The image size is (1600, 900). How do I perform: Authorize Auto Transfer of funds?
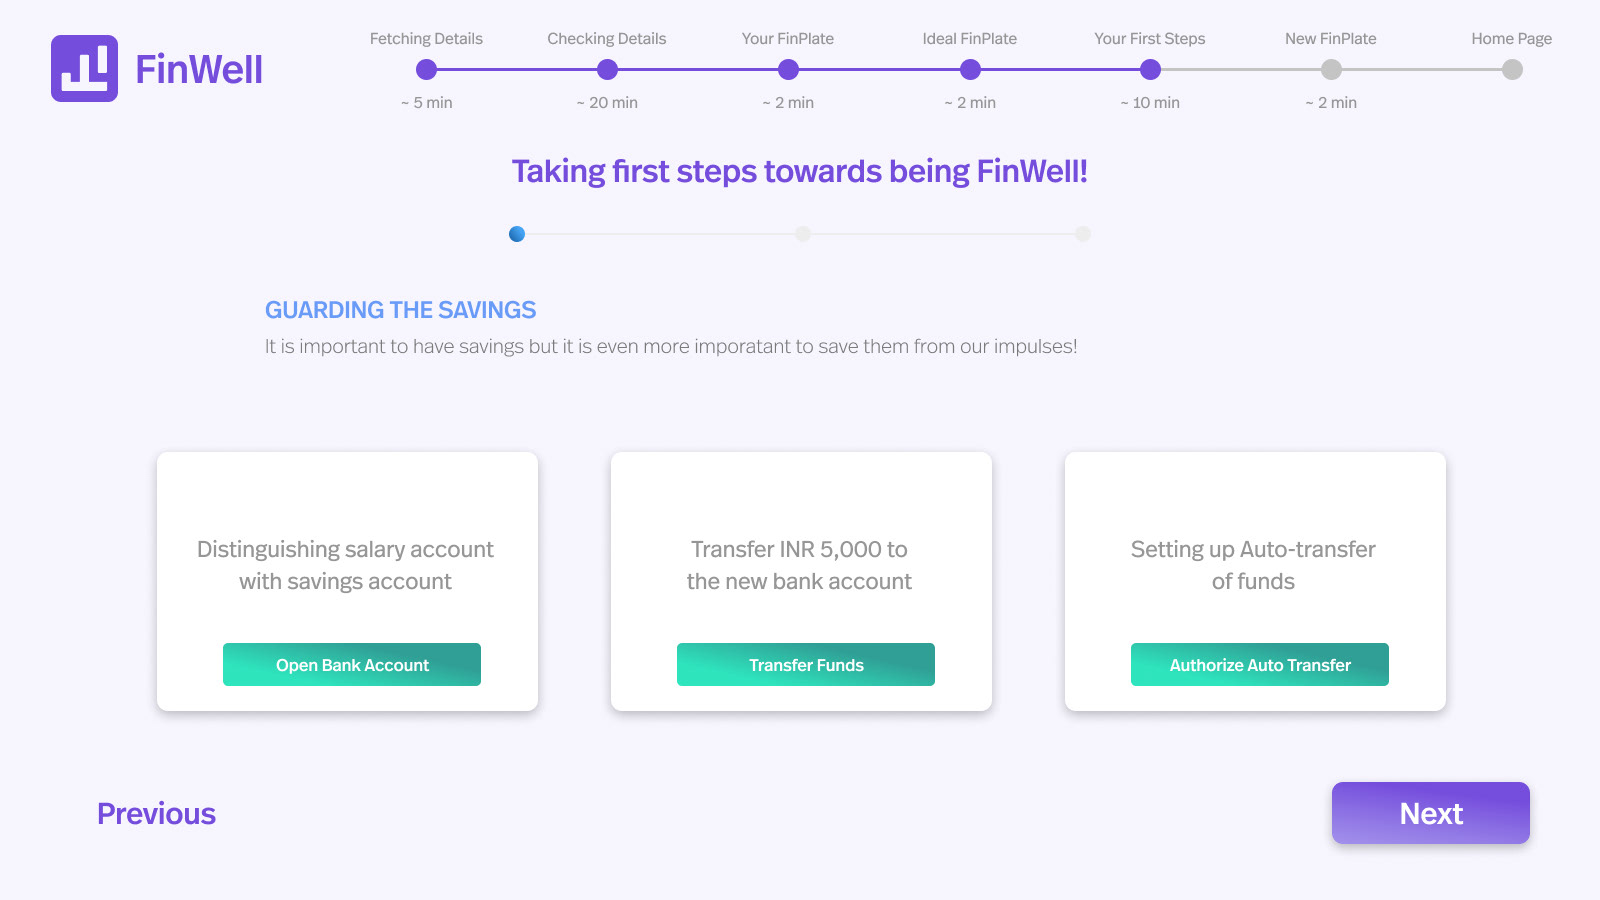click(1260, 665)
